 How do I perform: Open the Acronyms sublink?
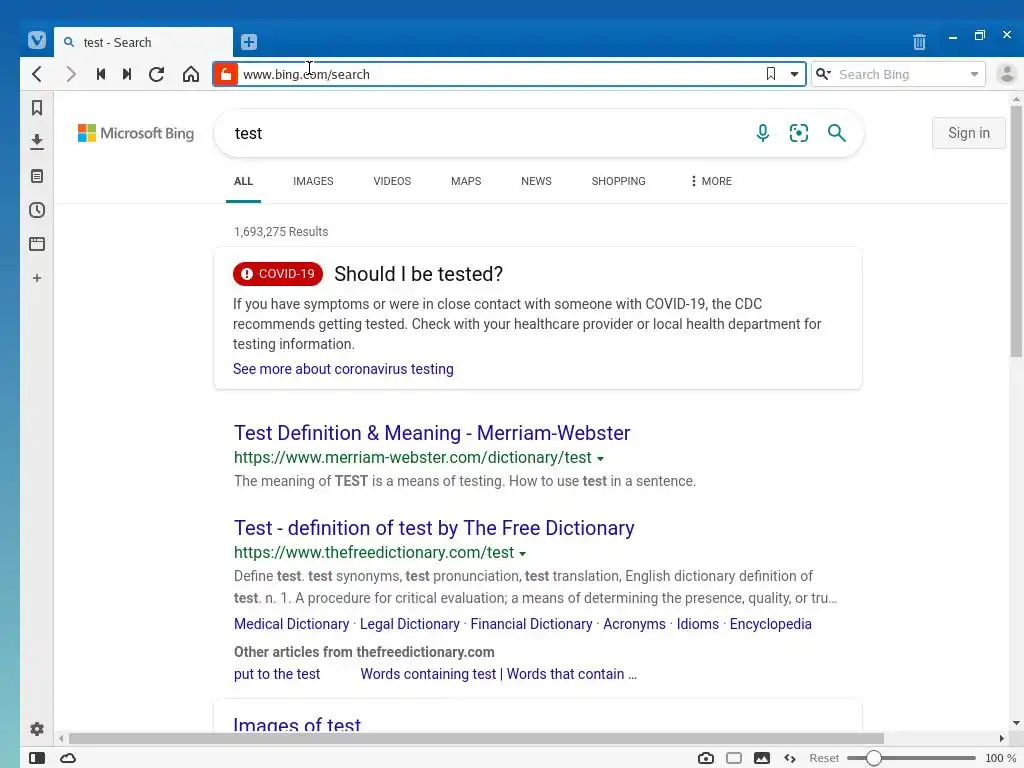634,624
